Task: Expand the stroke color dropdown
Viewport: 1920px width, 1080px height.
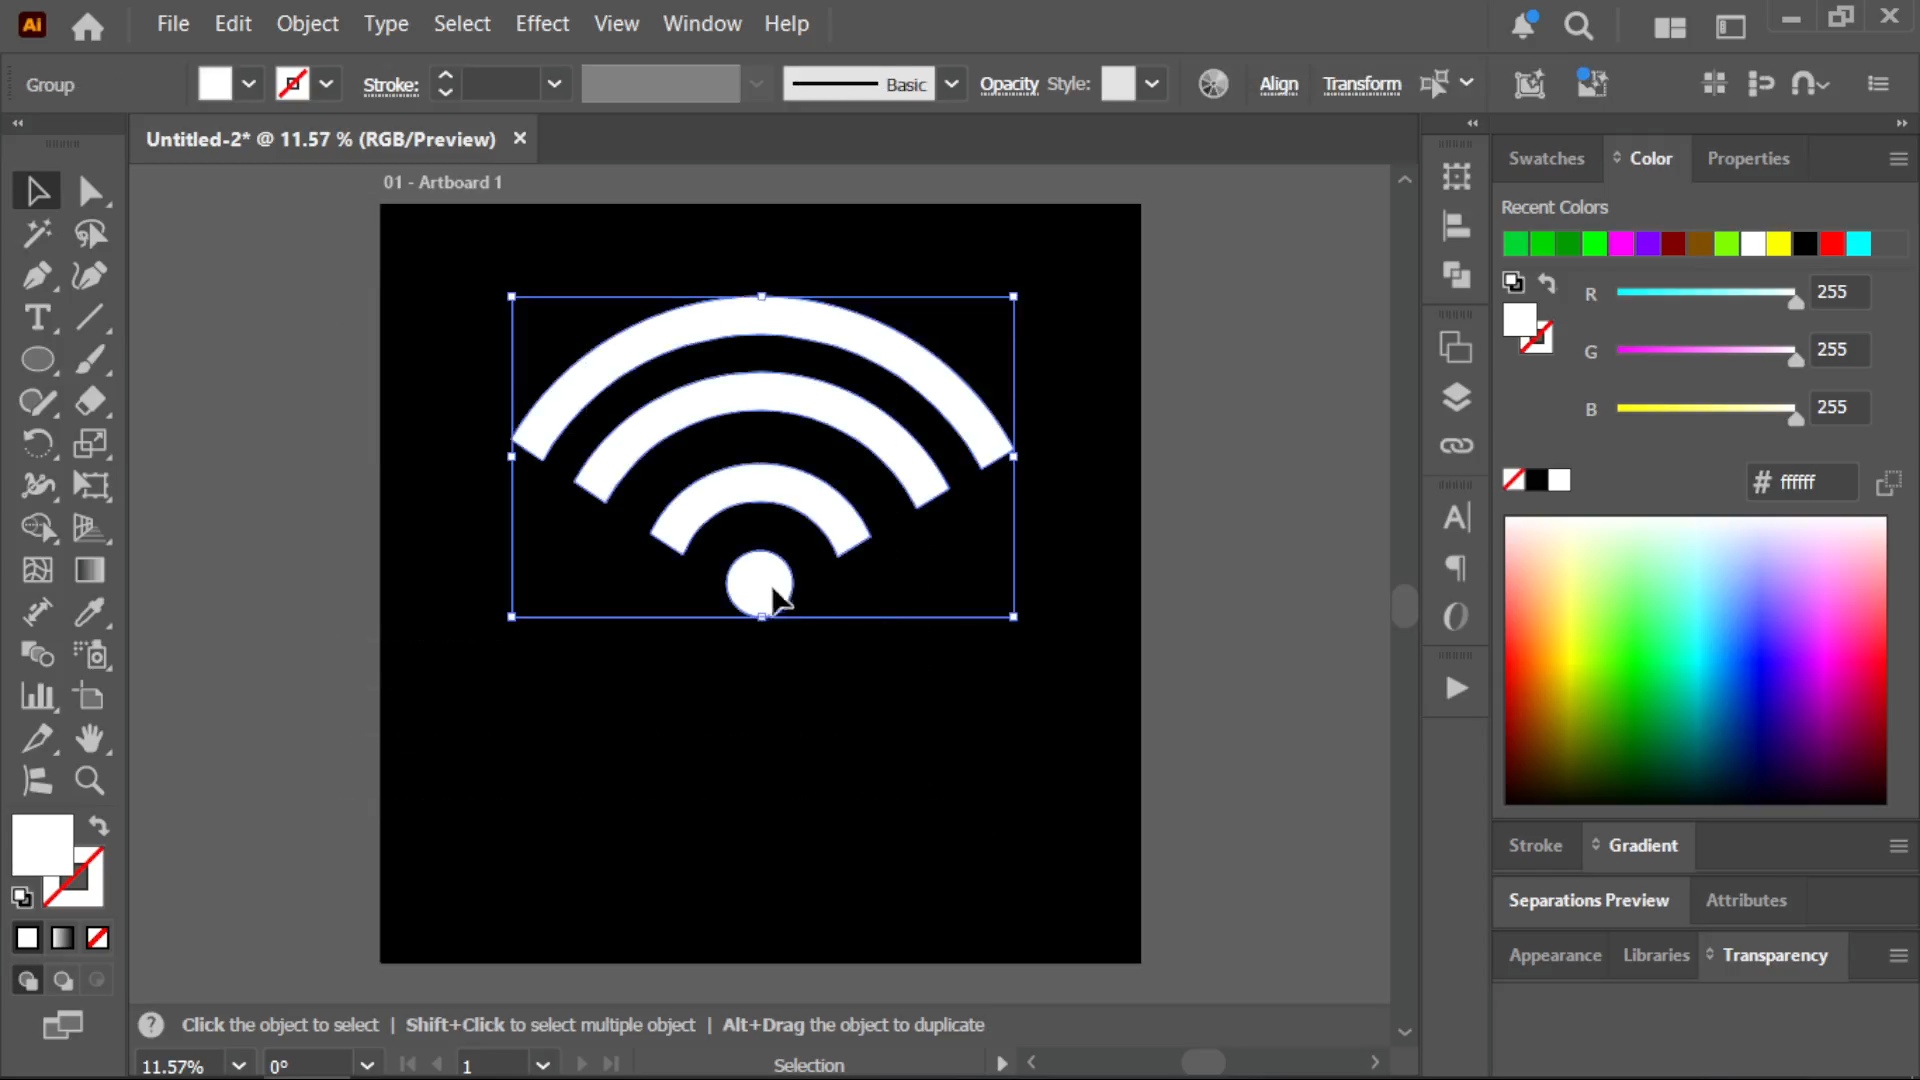Action: [x=326, y=84]
